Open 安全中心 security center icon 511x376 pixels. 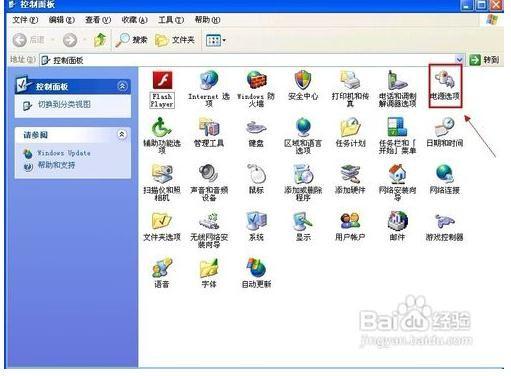click(303, 86)
